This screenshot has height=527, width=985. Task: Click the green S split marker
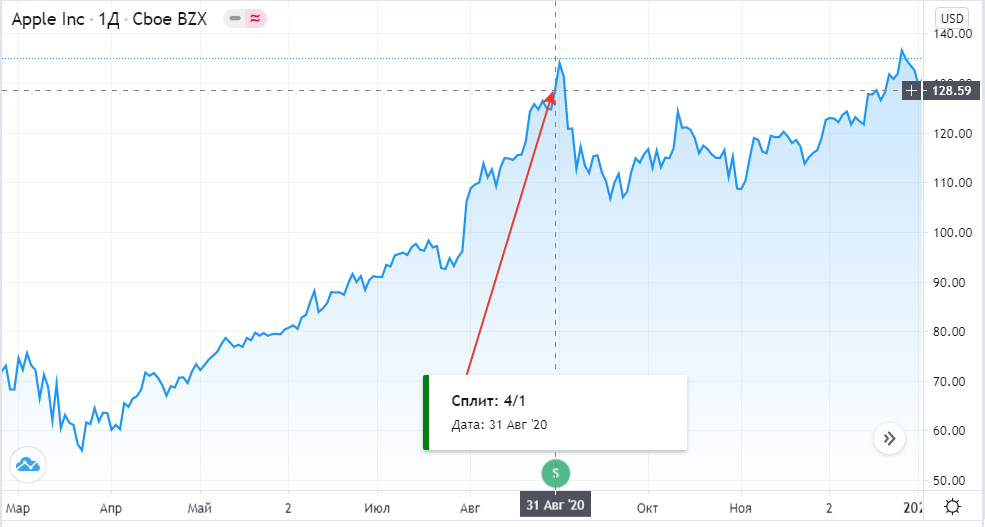click(x=556, y=472)
